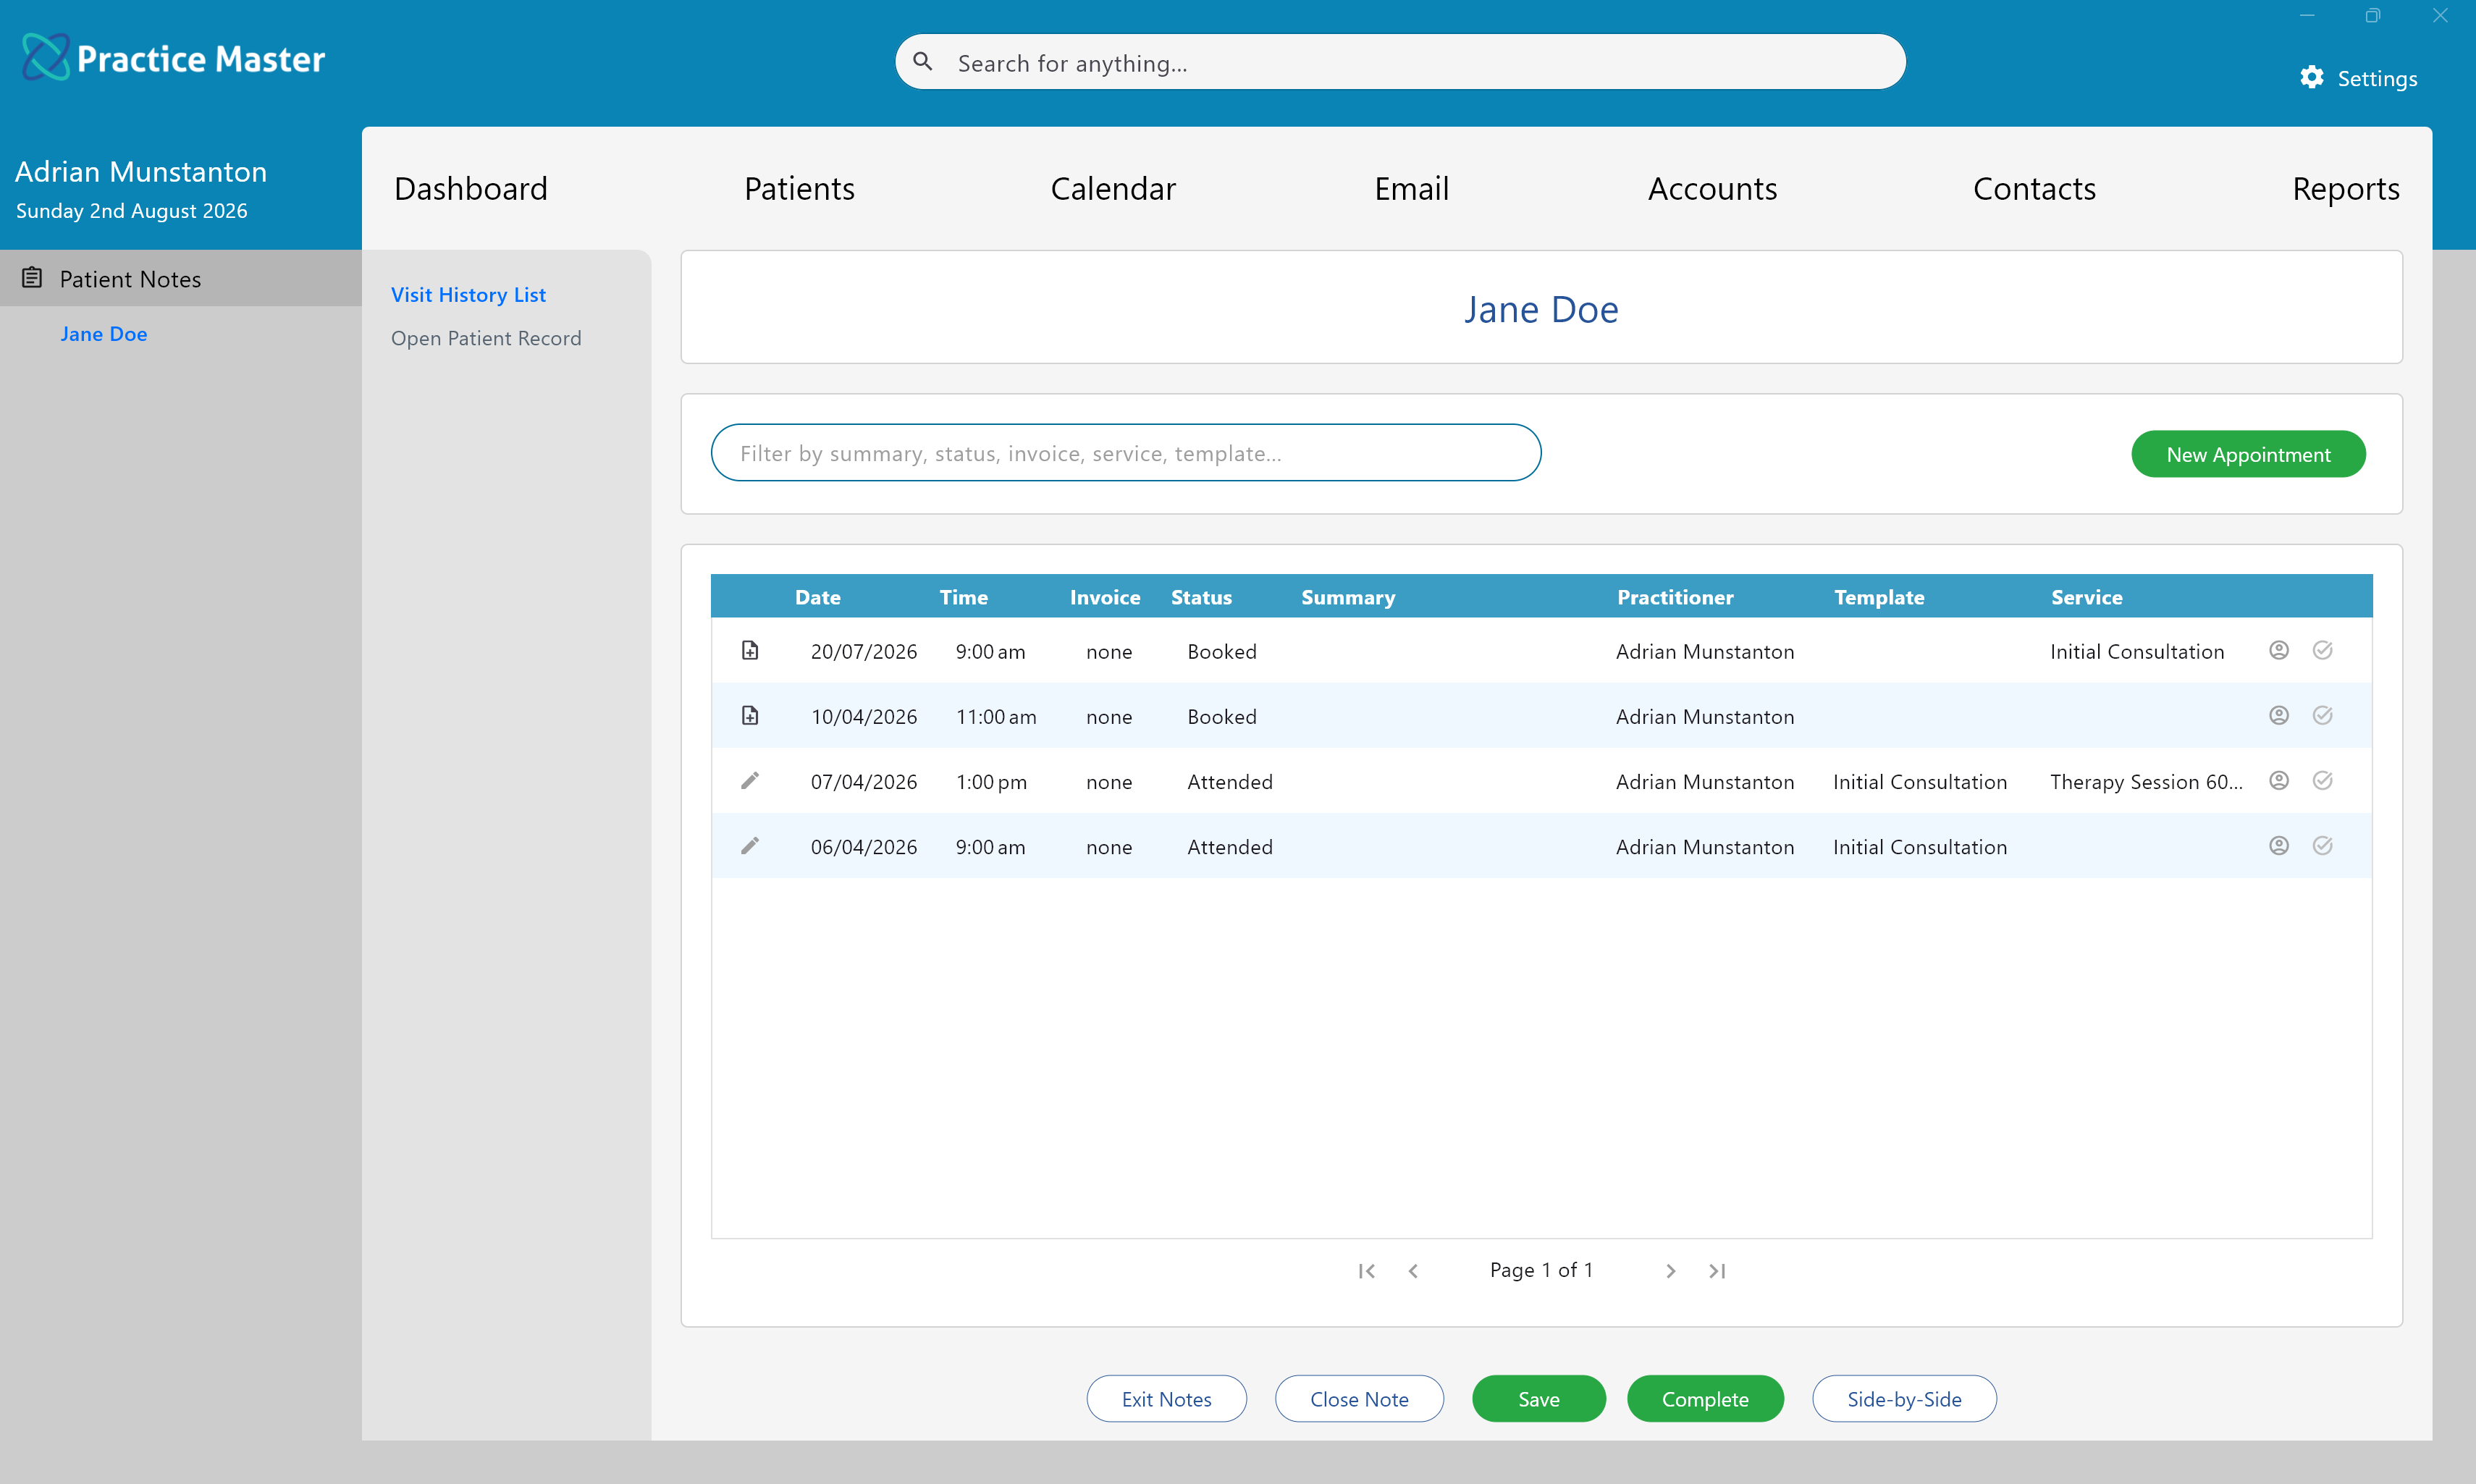Open the Patients tab

(799, 188)
